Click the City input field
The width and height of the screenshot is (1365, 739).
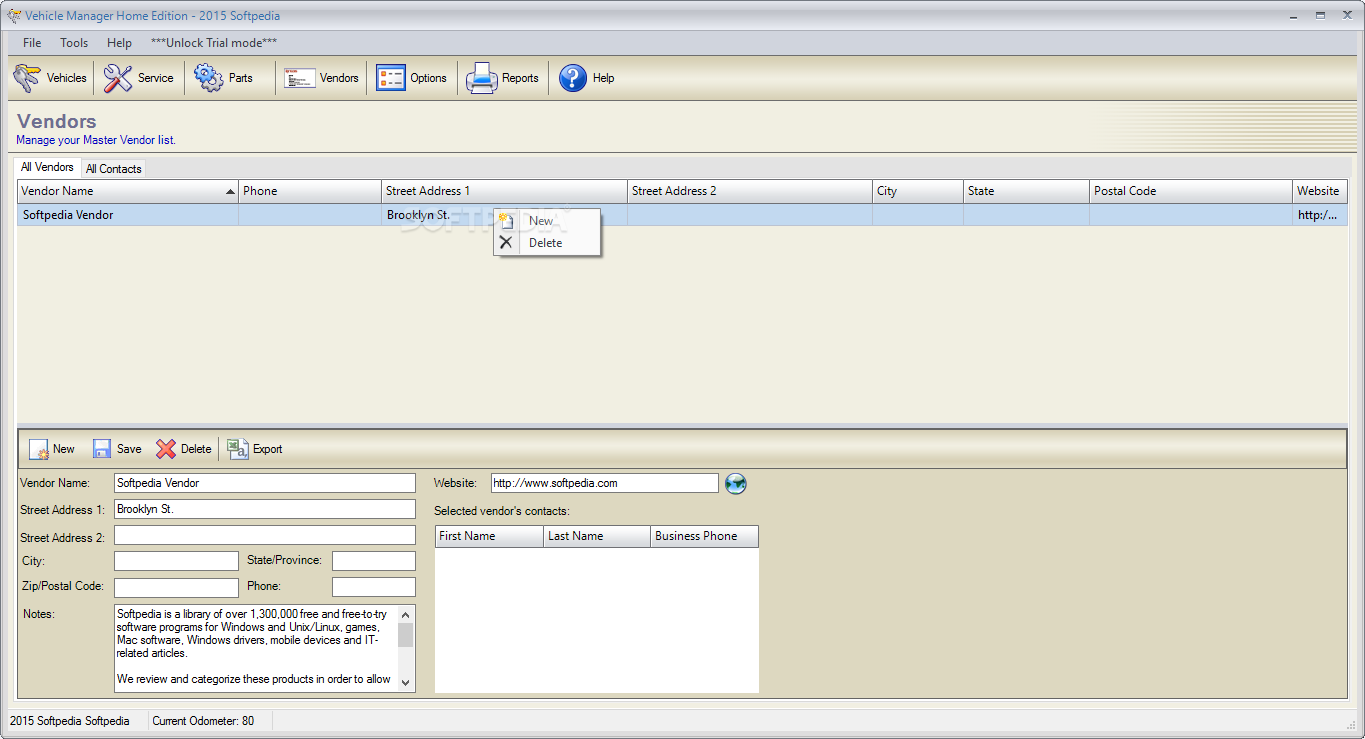tap(176, 561)
